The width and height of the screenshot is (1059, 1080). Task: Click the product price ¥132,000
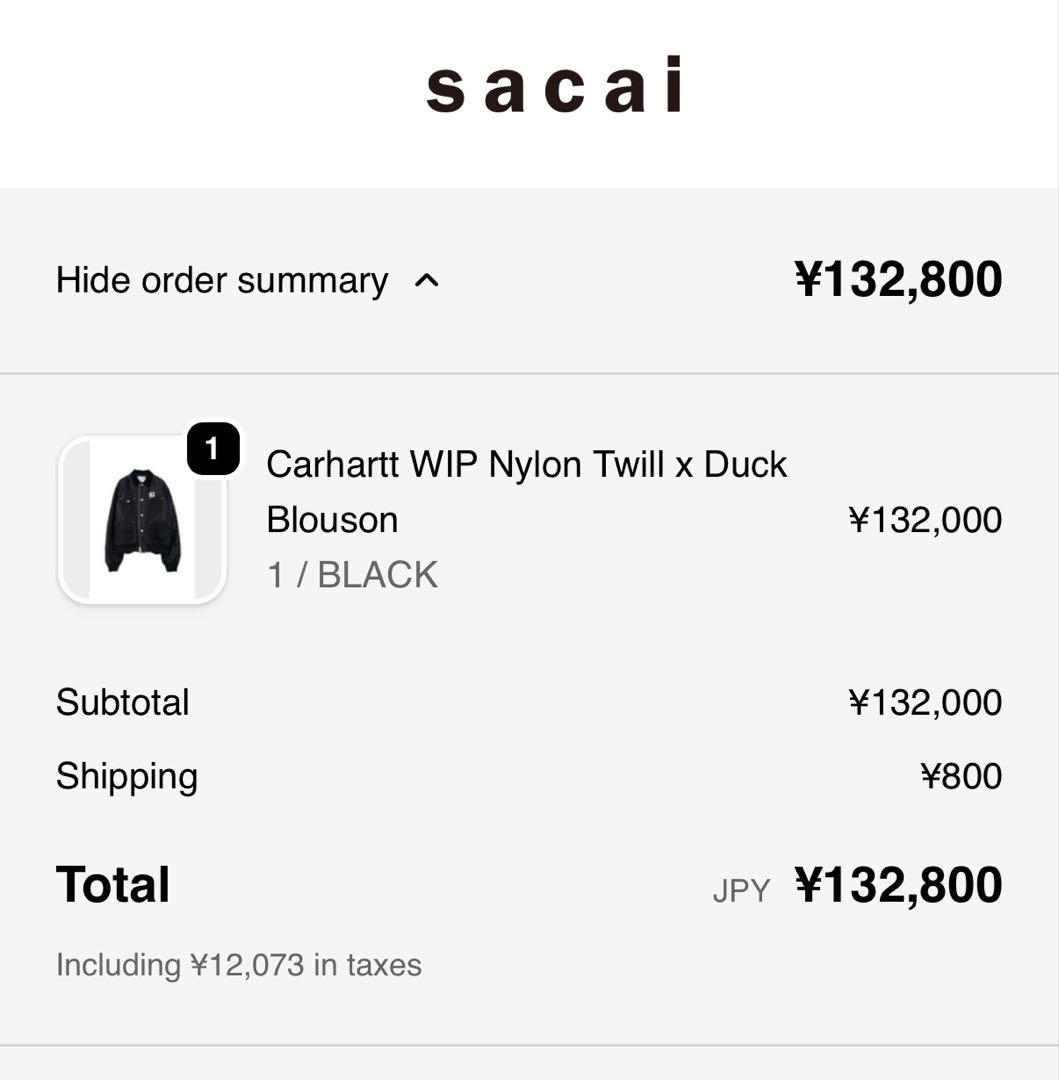pyautogui.click(x=926, y=519)
